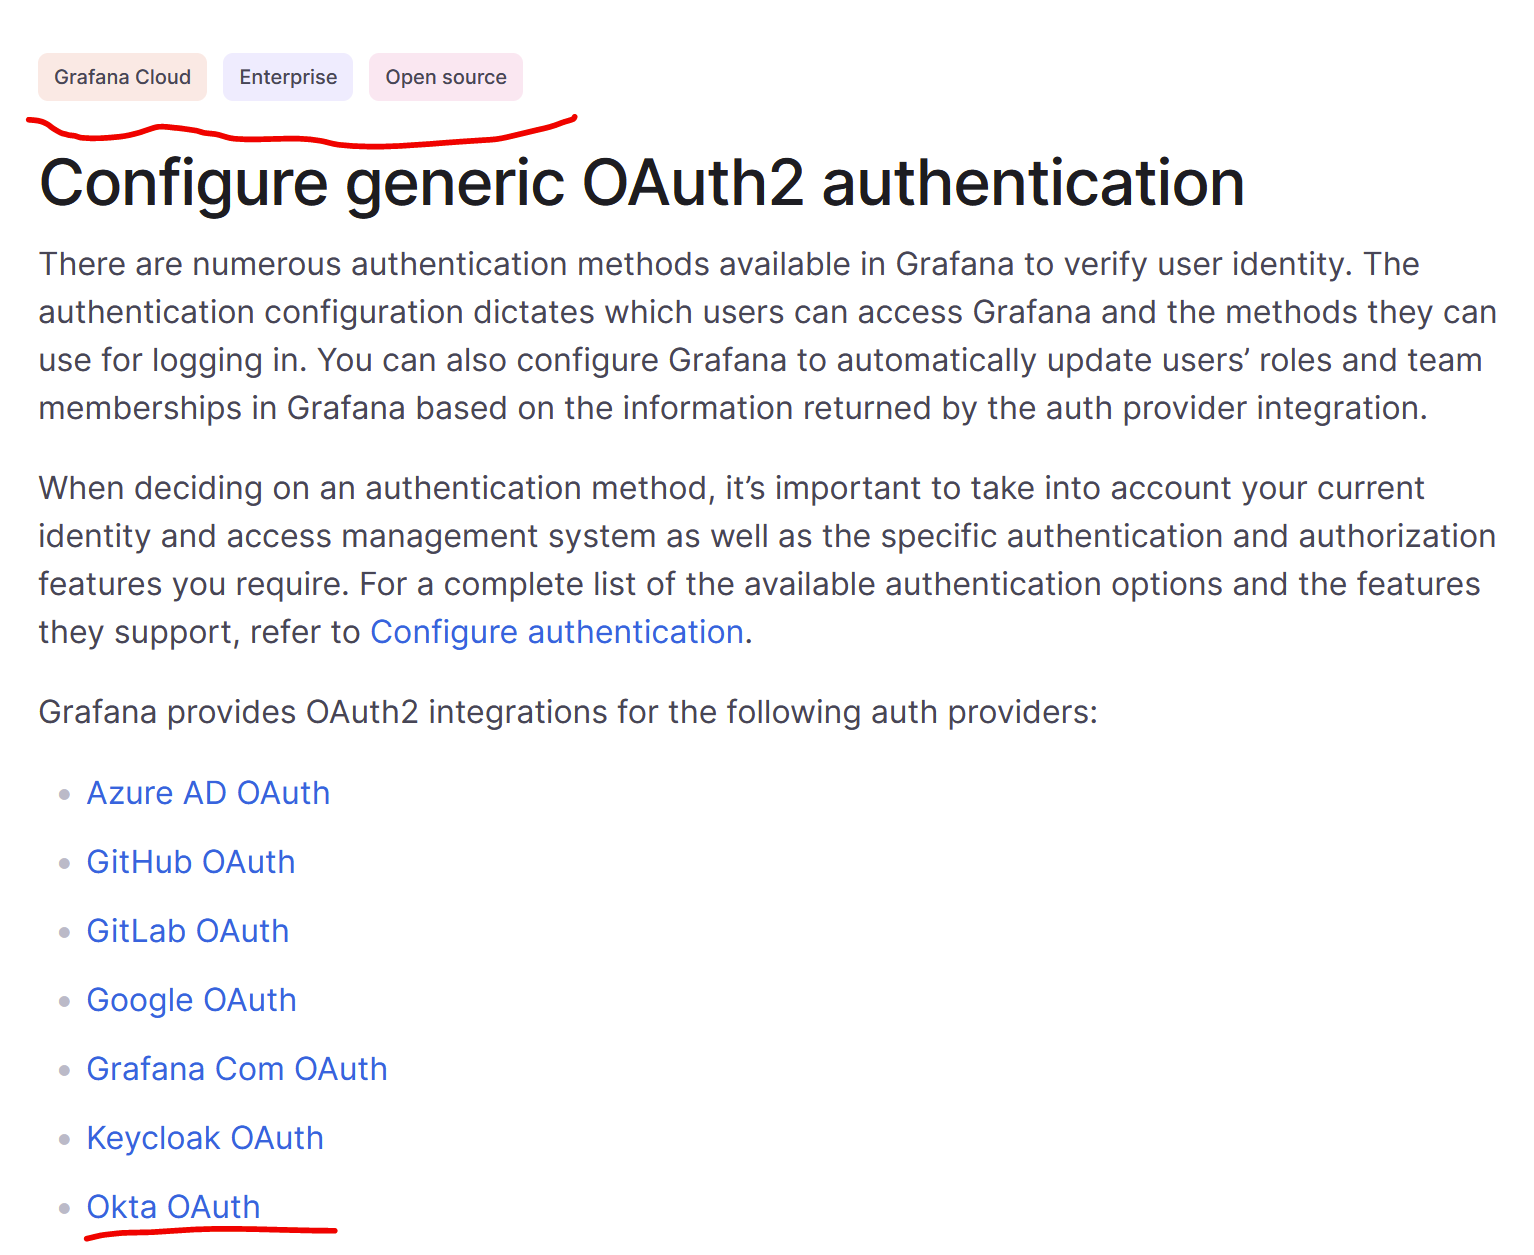
Task: Open the GitHub OAuth documentation
Action: pos(190,861)
